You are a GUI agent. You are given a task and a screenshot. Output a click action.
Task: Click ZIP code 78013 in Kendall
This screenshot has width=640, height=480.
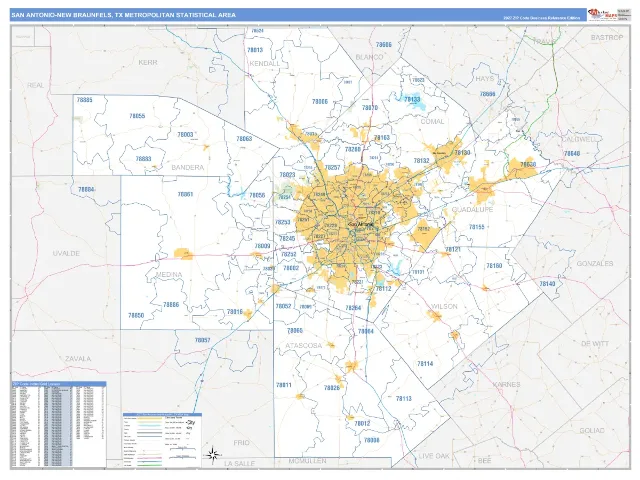[255, 50]
